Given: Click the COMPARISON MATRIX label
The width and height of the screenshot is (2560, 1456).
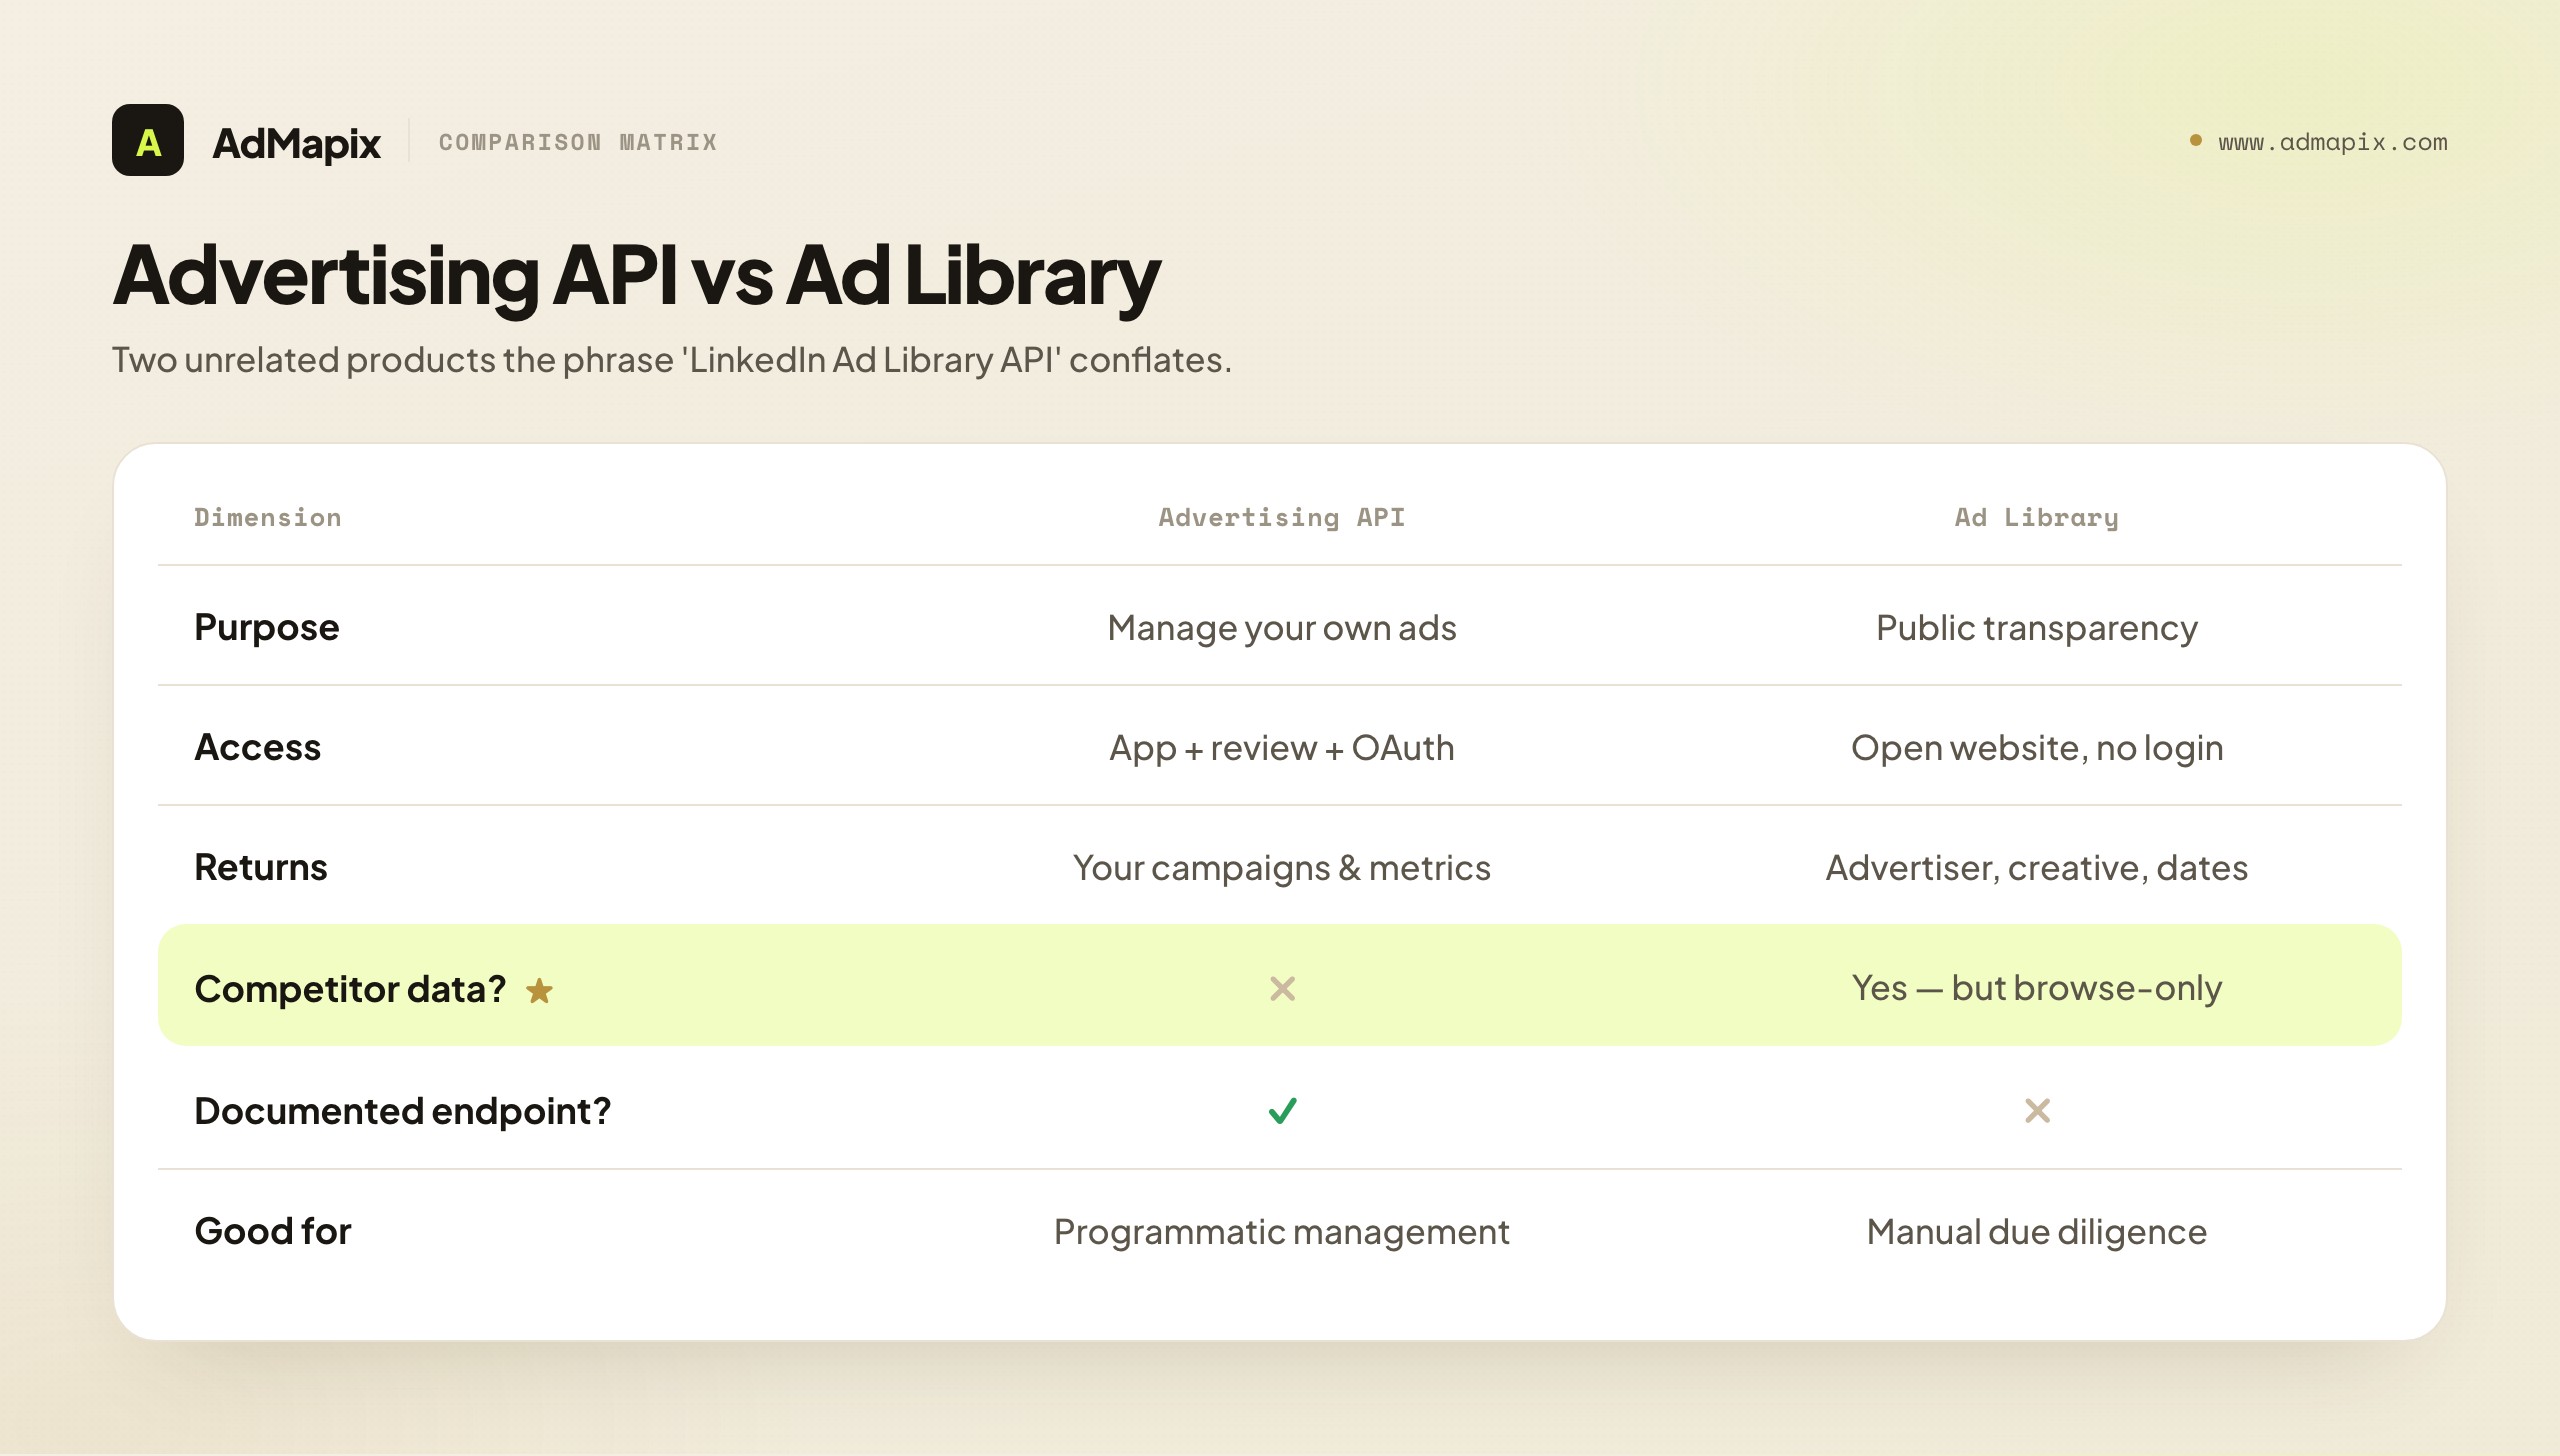Looking at the screenshot, I should (578, 142).
